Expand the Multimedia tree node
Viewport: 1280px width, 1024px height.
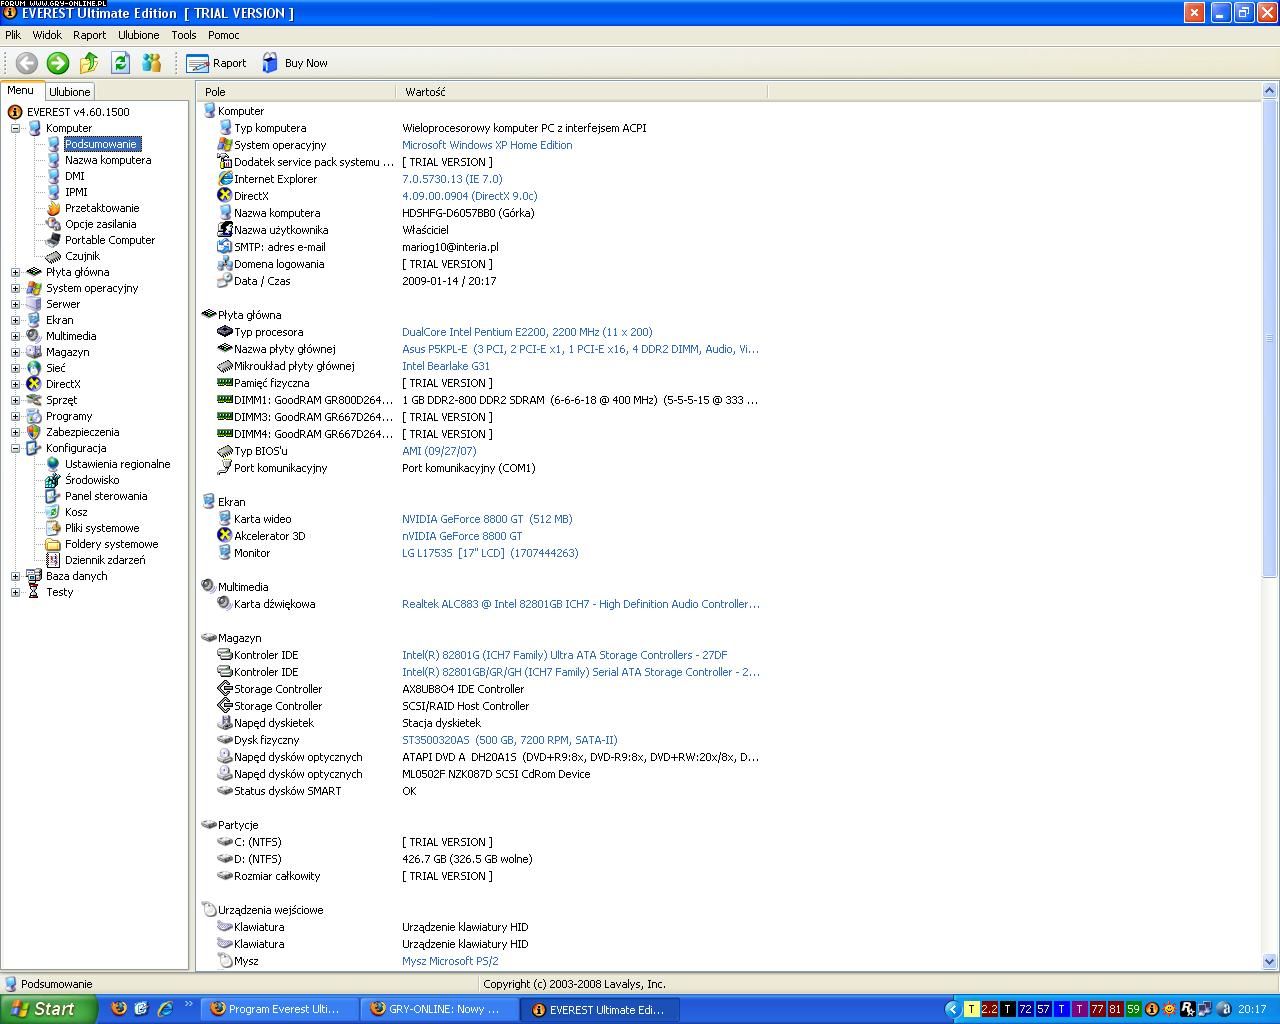(x=15, y=336)
